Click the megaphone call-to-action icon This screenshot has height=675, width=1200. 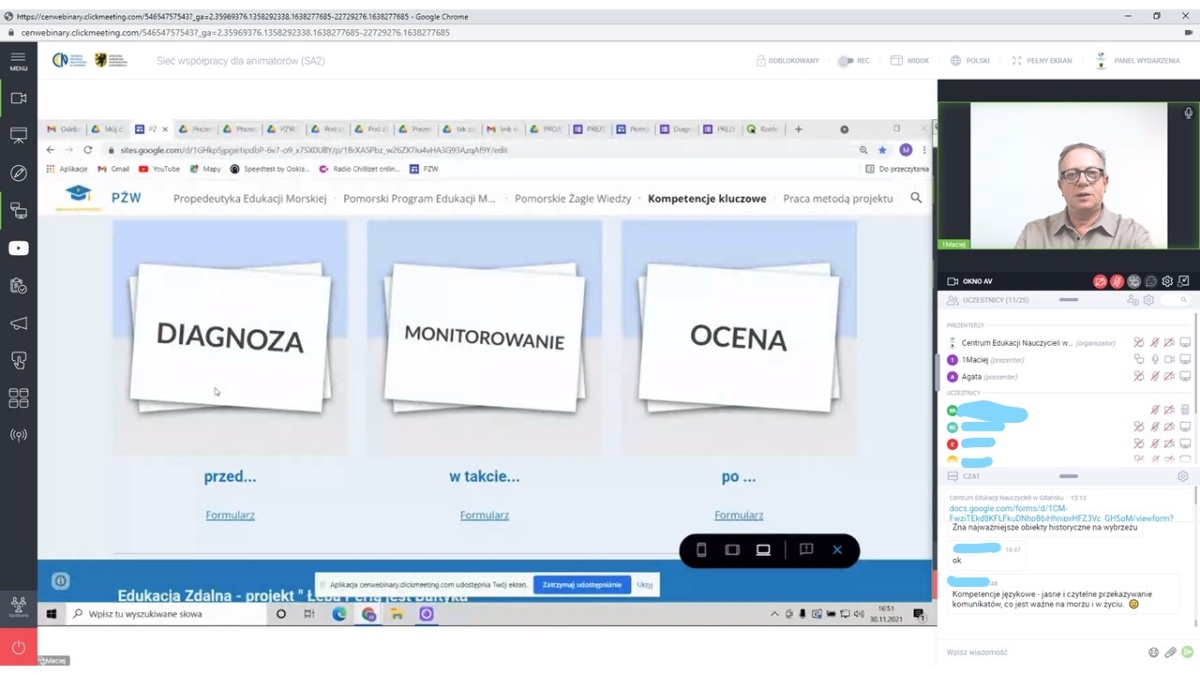18,323
